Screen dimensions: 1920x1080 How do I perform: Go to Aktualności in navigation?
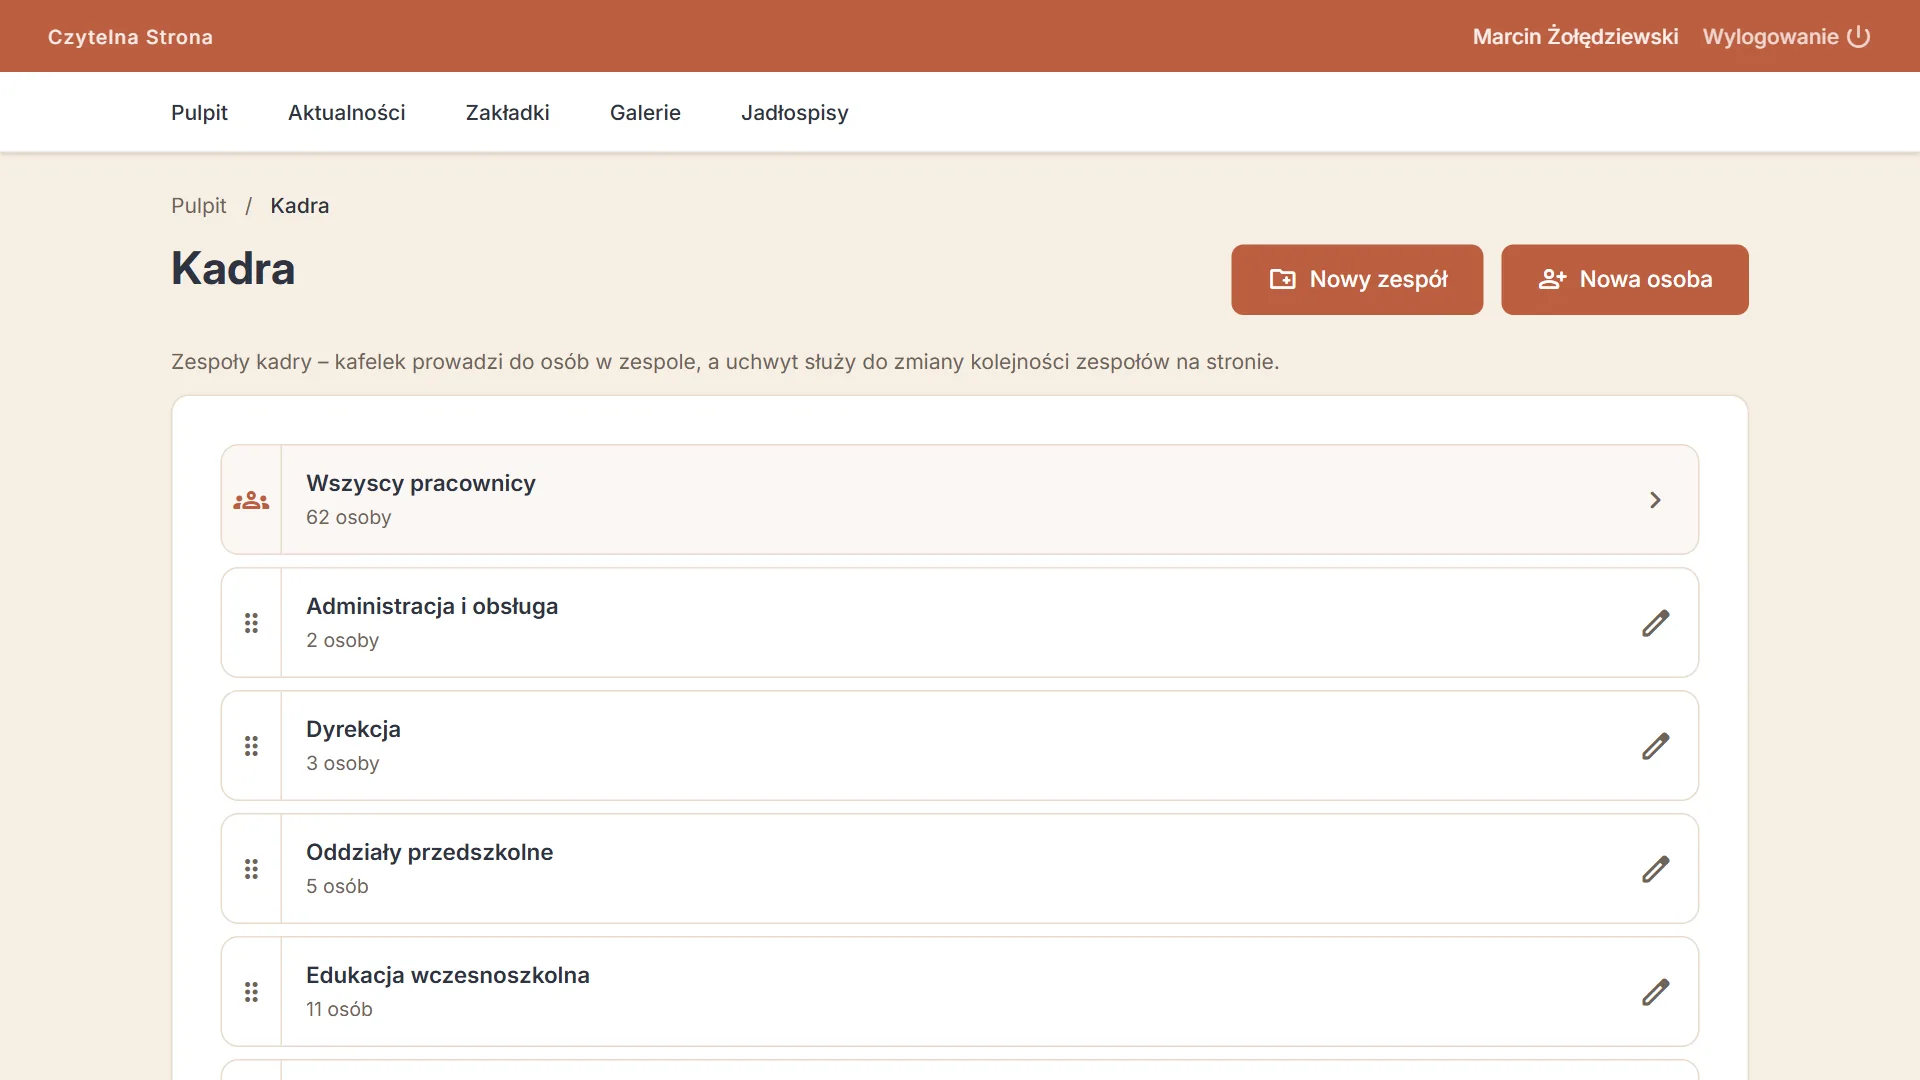tap(346, 113)
